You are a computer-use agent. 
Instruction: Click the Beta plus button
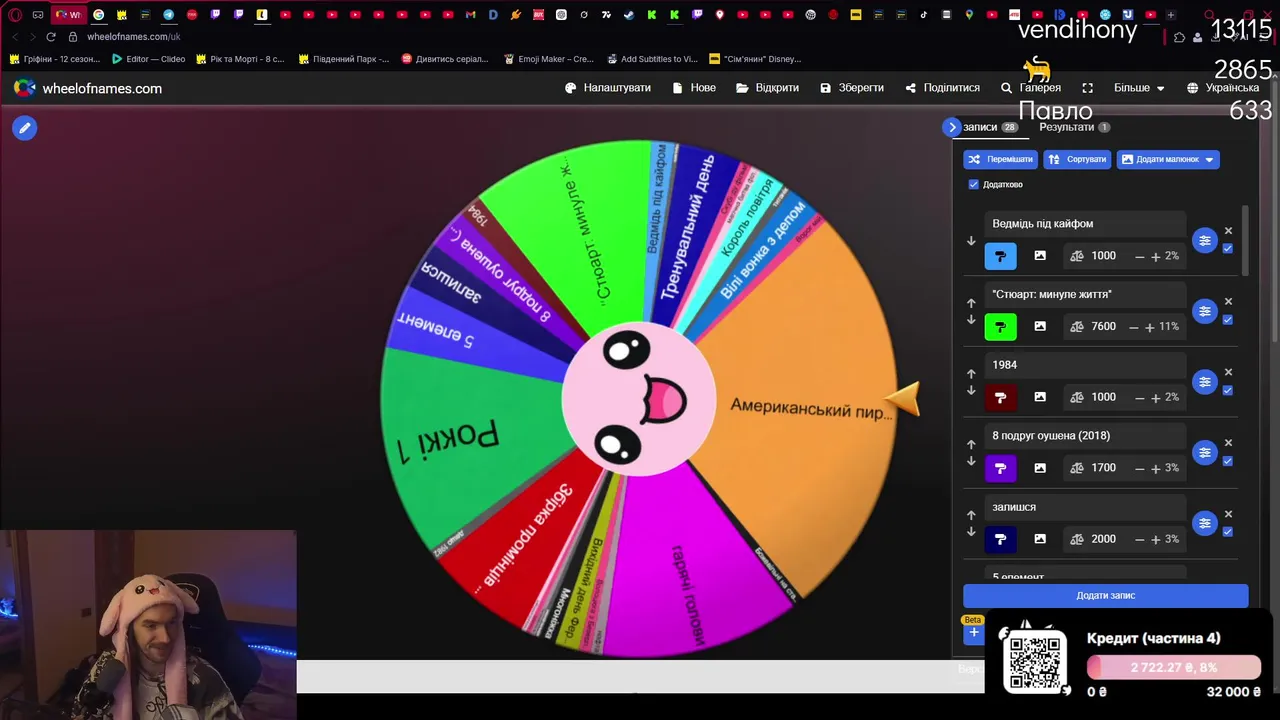[973, 633]
